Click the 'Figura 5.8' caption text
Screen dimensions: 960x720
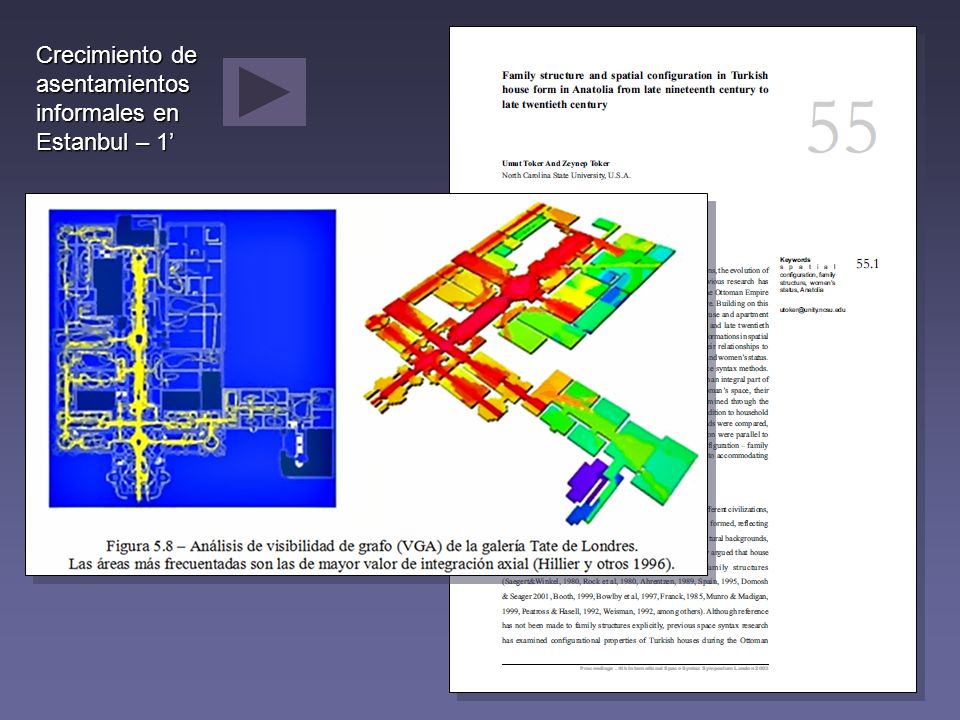pyautogui.click(x=372, y=546)
